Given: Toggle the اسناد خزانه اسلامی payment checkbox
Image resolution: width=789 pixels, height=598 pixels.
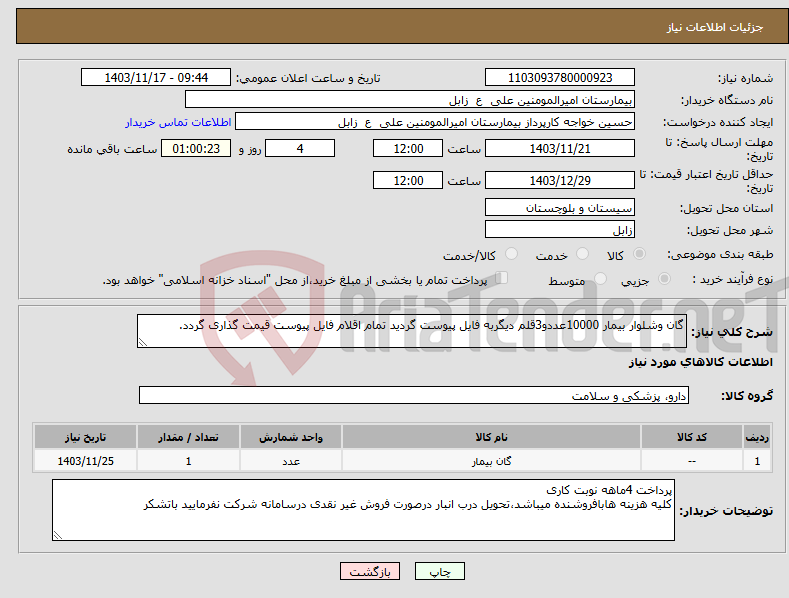Looking at the screenshot, I should click(502, 277).
